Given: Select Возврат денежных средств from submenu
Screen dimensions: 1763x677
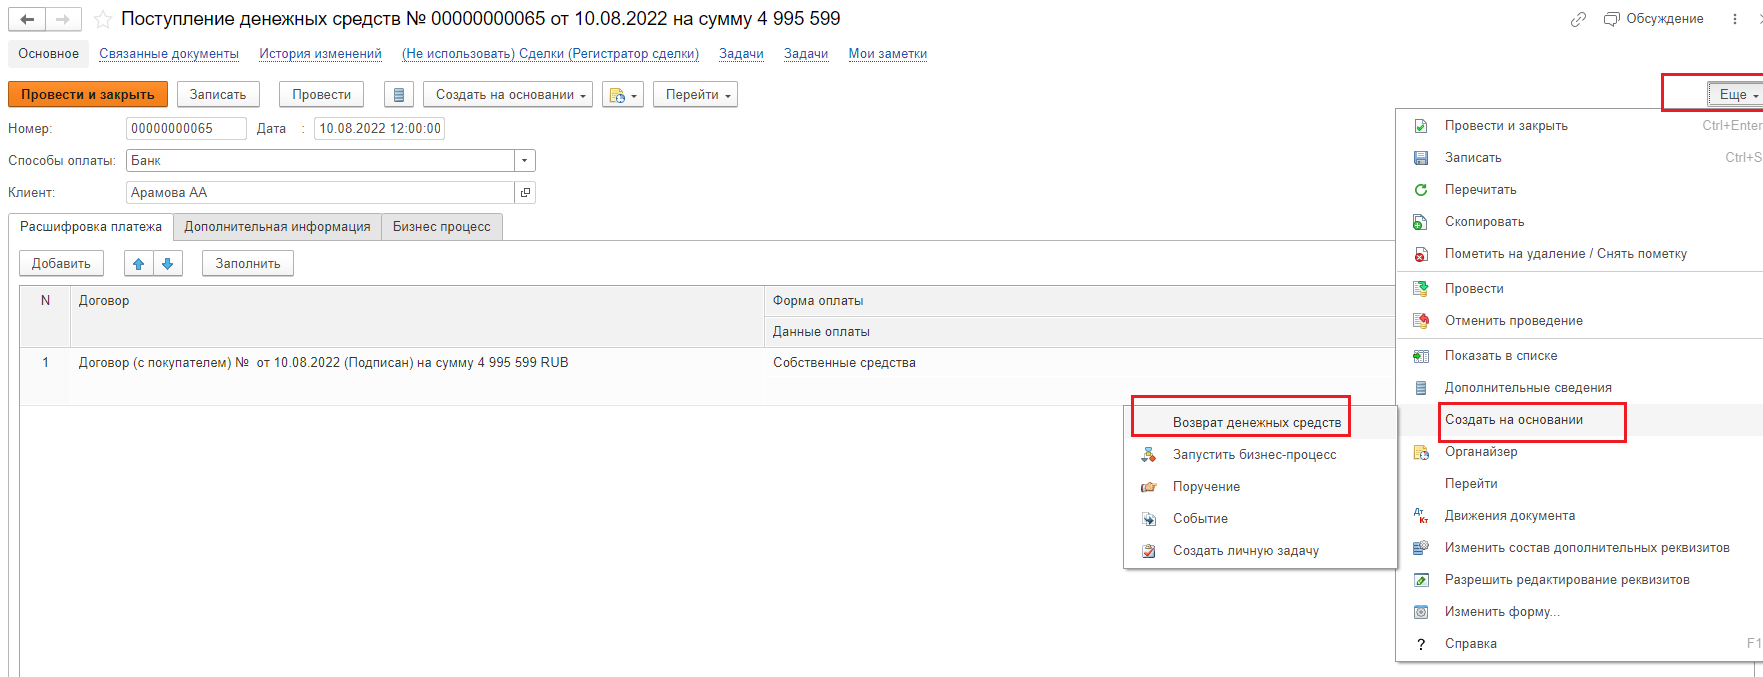Looking at the screenshot, I should coord(1256,423).
